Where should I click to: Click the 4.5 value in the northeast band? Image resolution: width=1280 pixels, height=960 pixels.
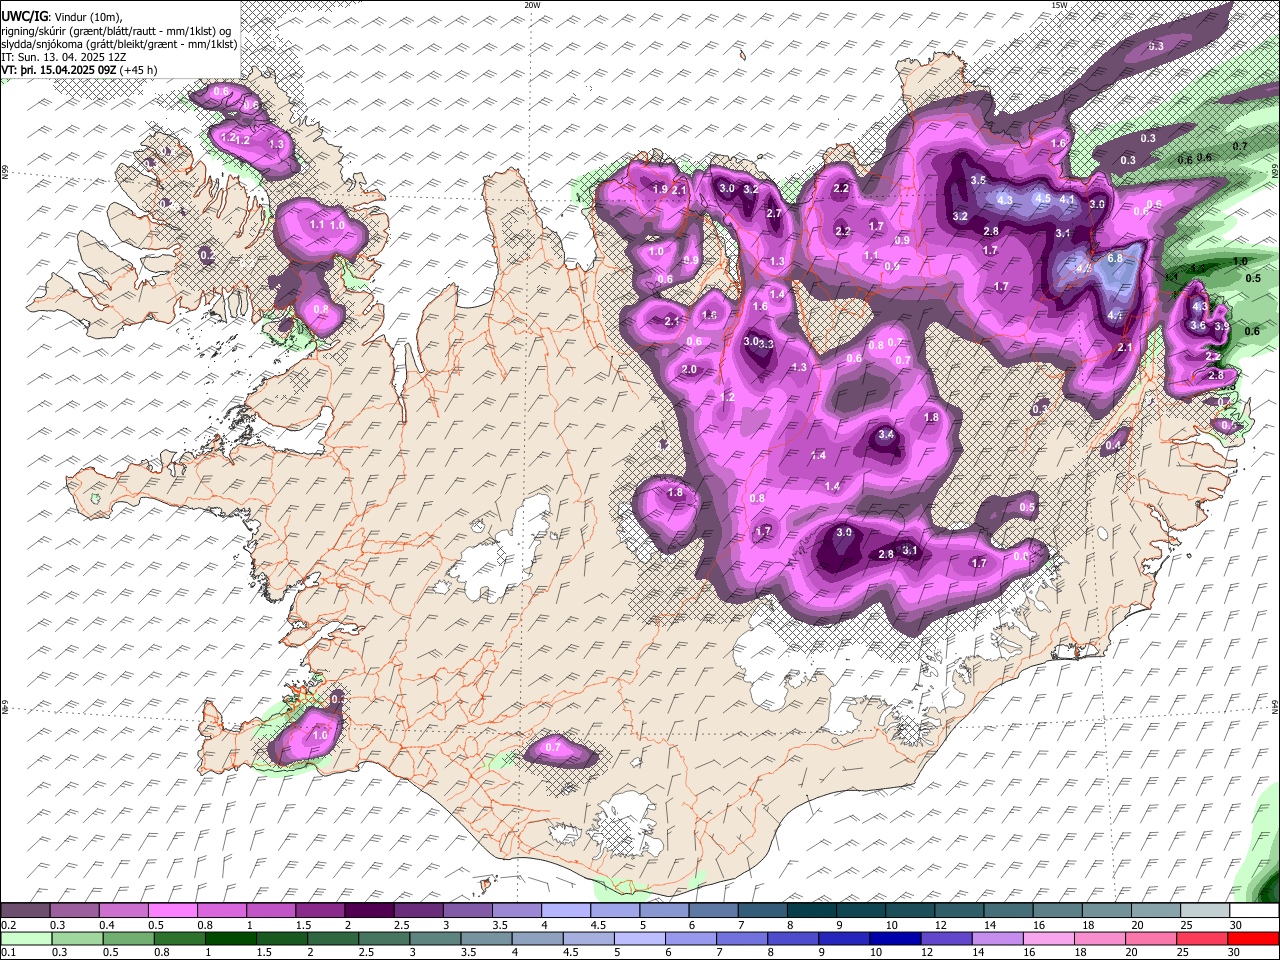coord(1043,198)
